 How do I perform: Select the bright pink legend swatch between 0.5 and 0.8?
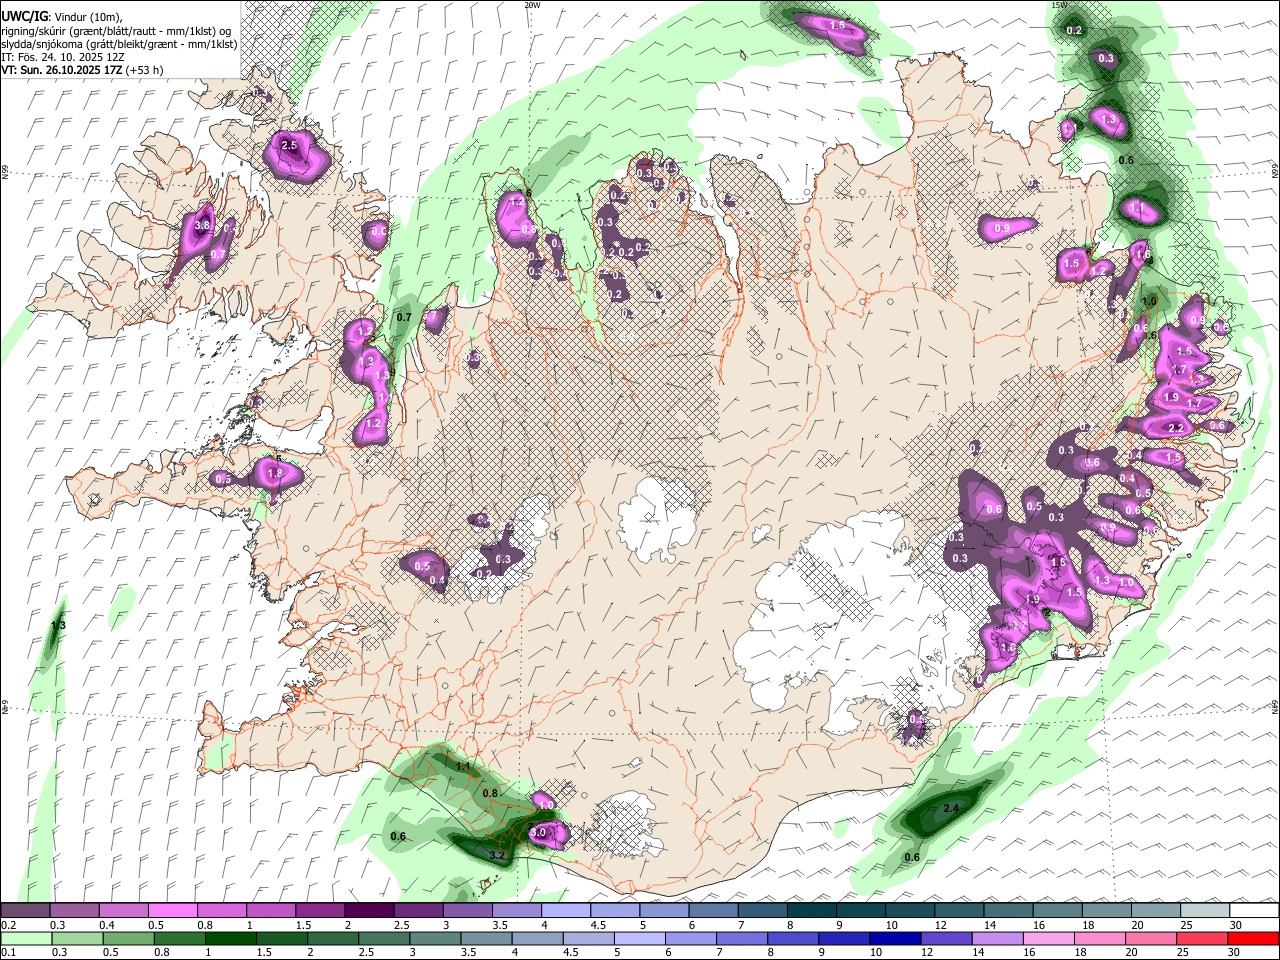click(172, 911)
